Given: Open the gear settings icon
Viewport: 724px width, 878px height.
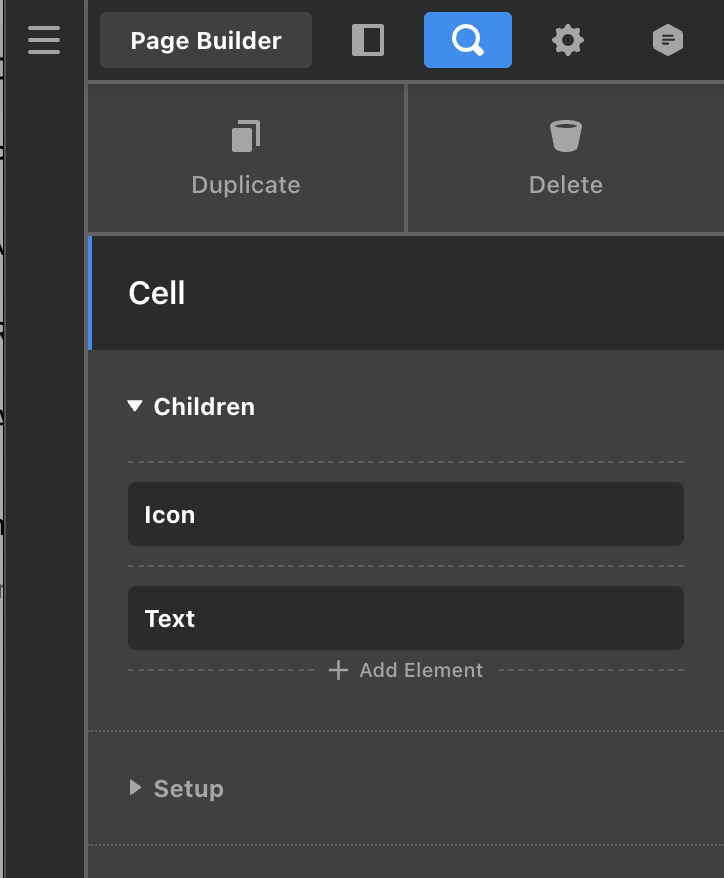Looking at the screenshot, I should (x=568, y=41).
